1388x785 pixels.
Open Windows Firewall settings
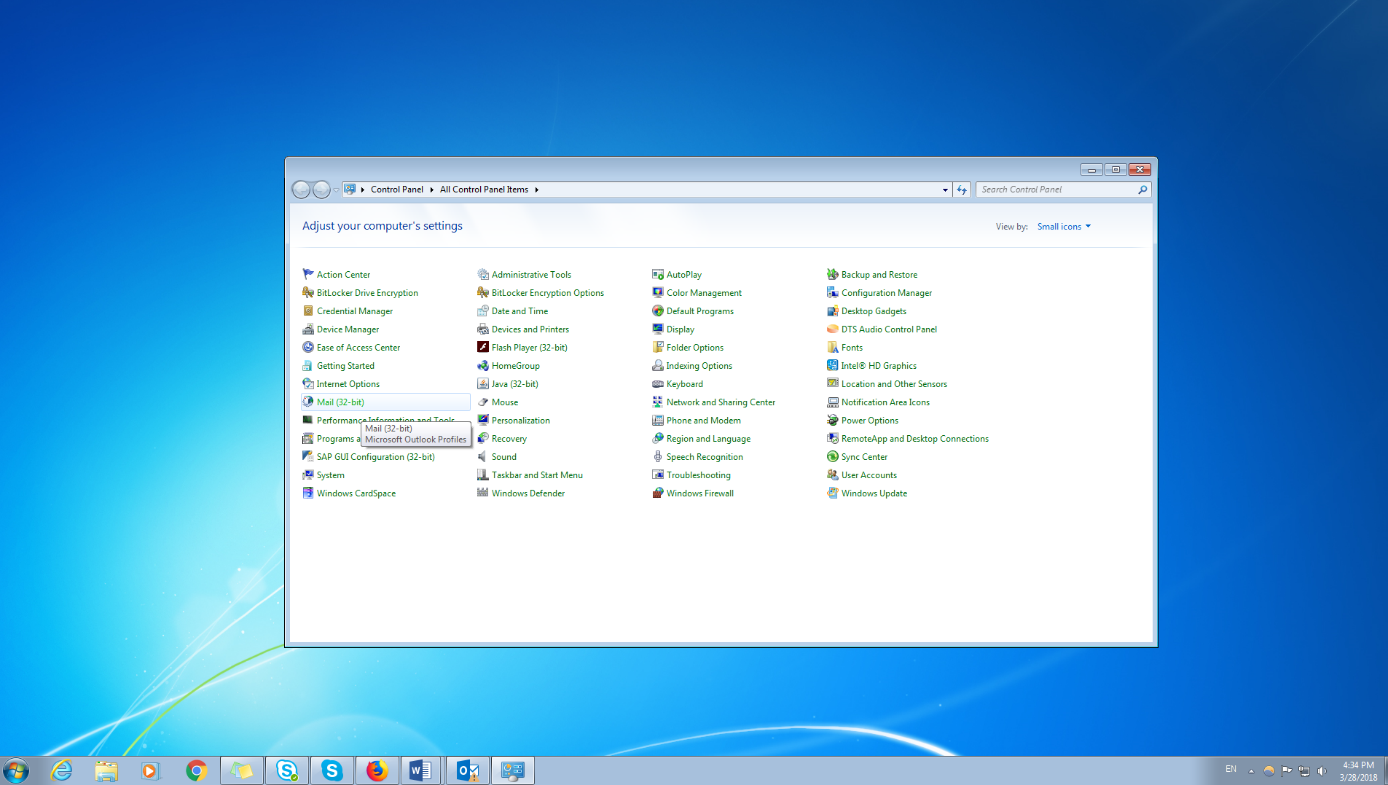(698, 493)
